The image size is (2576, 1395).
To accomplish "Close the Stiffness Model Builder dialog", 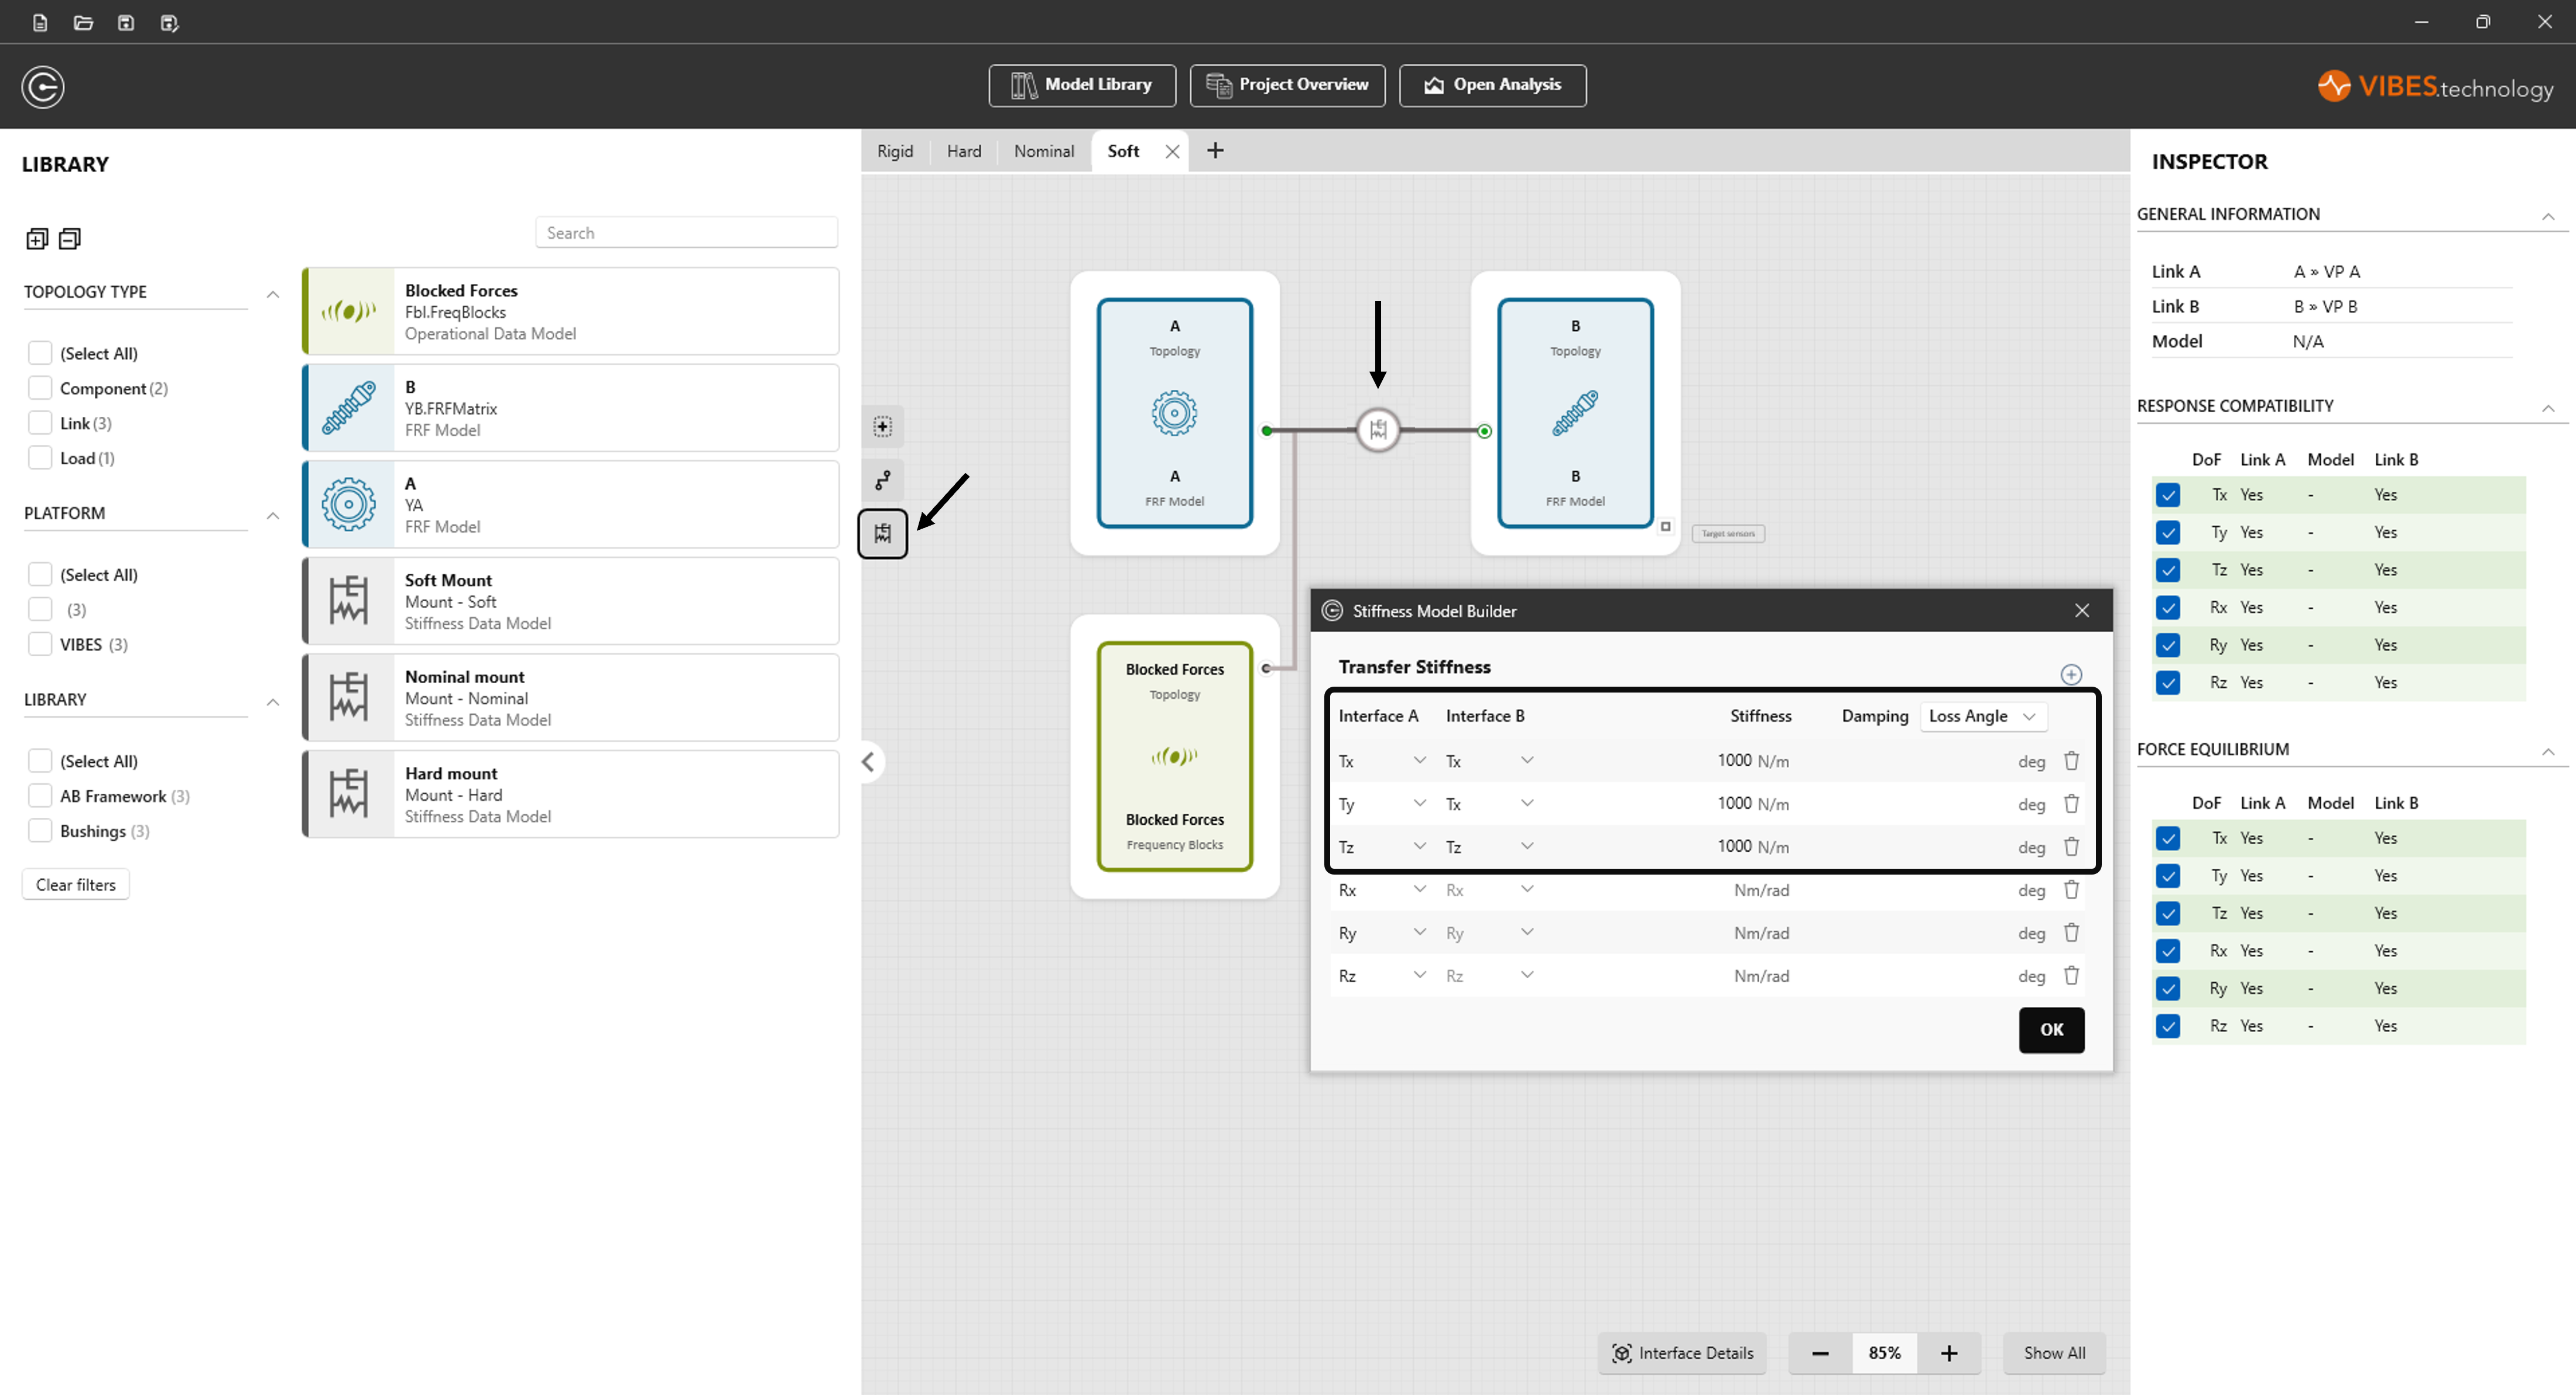I will click(2082, 610).
